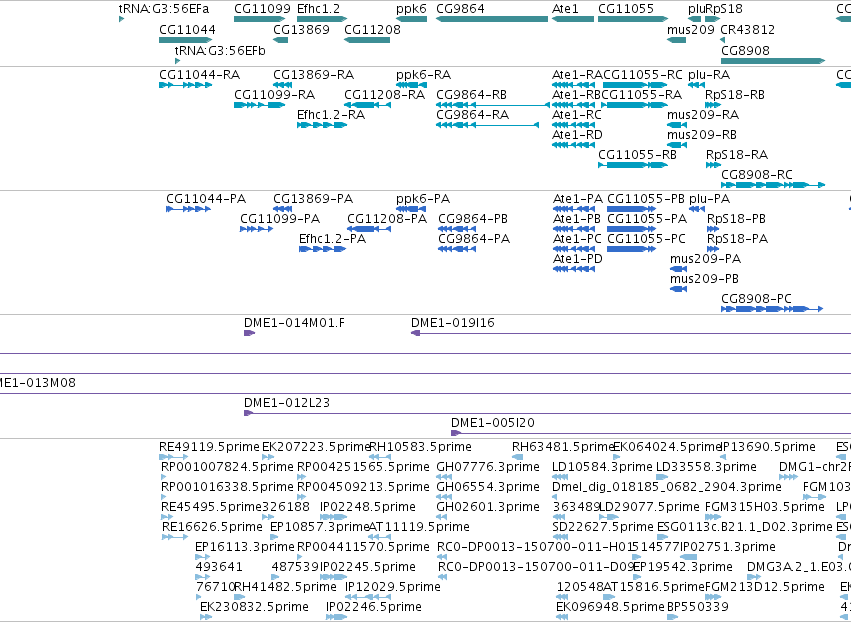Screen dimensions: 851x622
Task: Click the EK230832.5prime EST label
Action: click(254, 607)
